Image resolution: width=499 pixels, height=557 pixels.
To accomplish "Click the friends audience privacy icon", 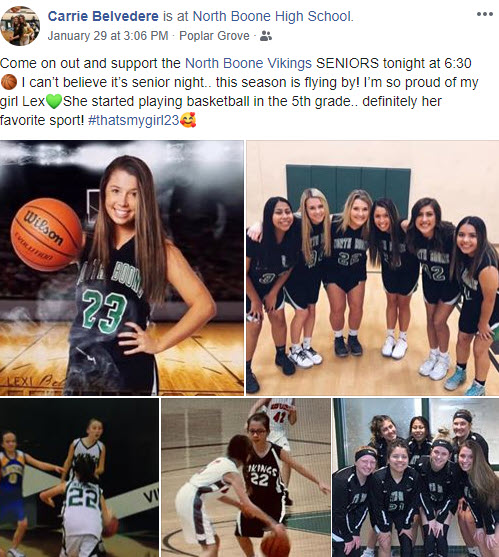I will [x=266, y=36].
